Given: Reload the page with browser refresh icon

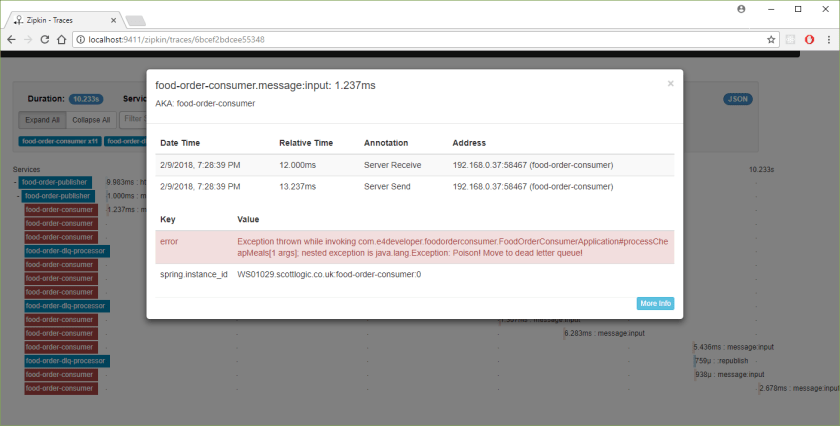Looking at the screenshot, I should 46,39.
